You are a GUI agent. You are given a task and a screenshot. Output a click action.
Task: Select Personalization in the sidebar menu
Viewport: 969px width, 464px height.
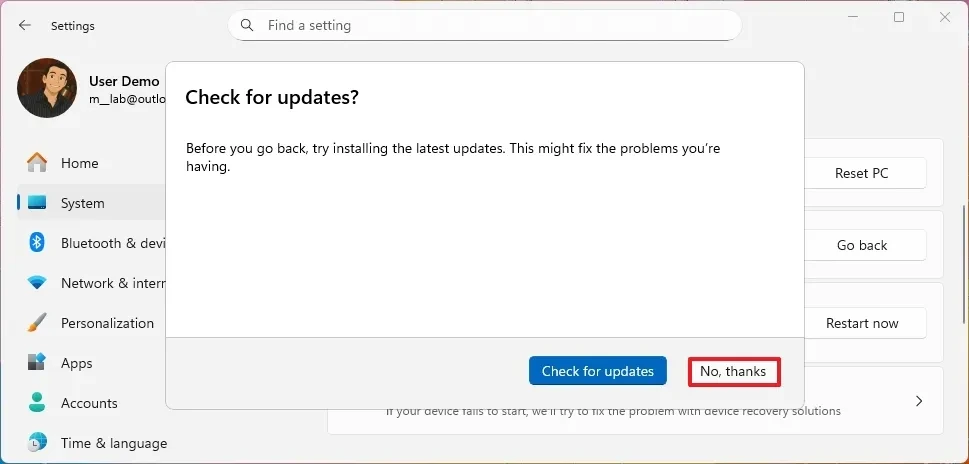pyautogui.click(x=107, y=323)
